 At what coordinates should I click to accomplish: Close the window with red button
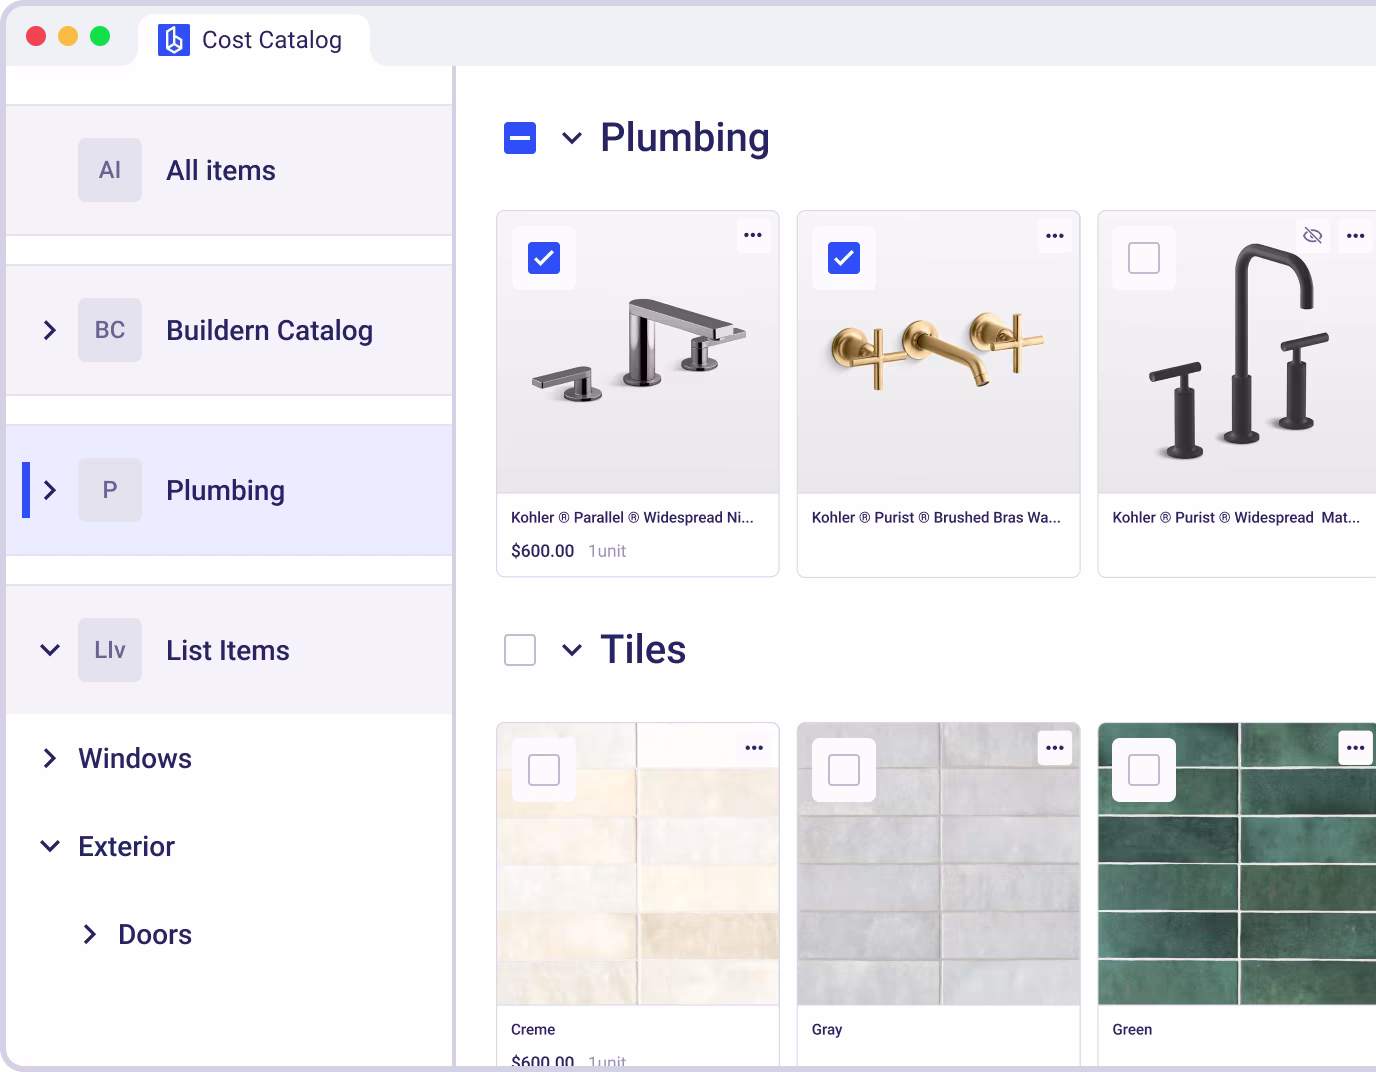pos(36,36)
